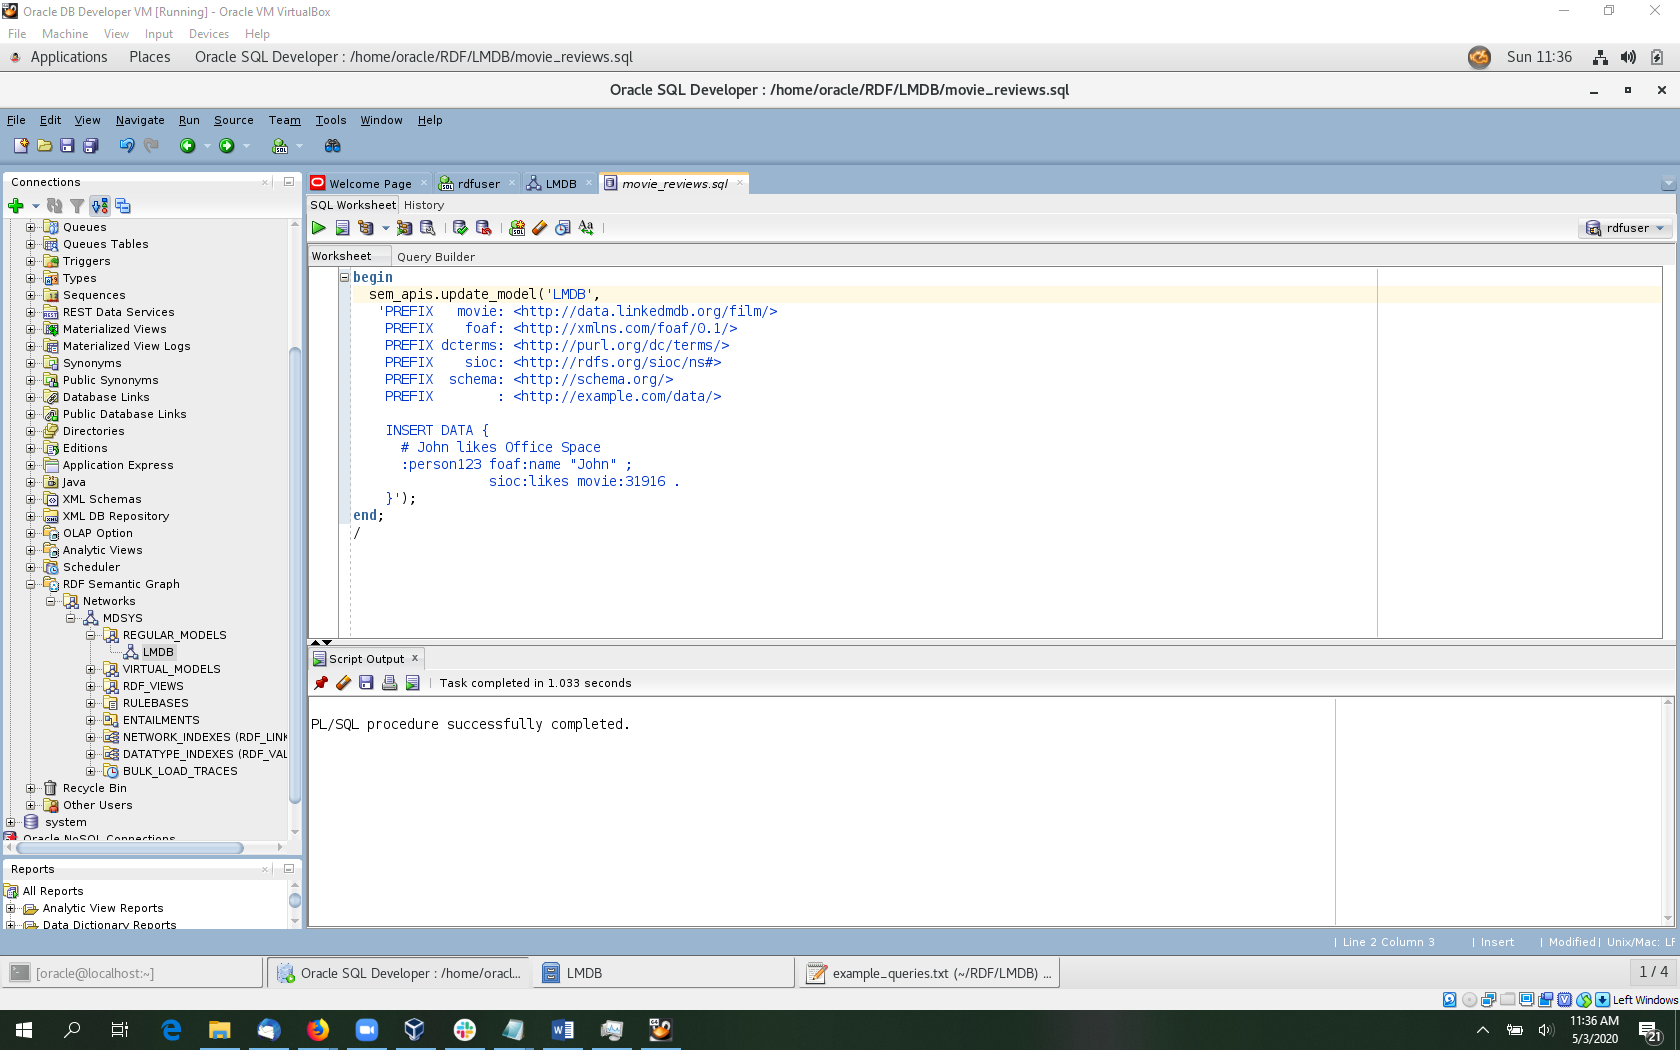Screen dimensions: 1680x1050
Task: Switch to the Query Builder tab
Action: click(x=435, y=257)
